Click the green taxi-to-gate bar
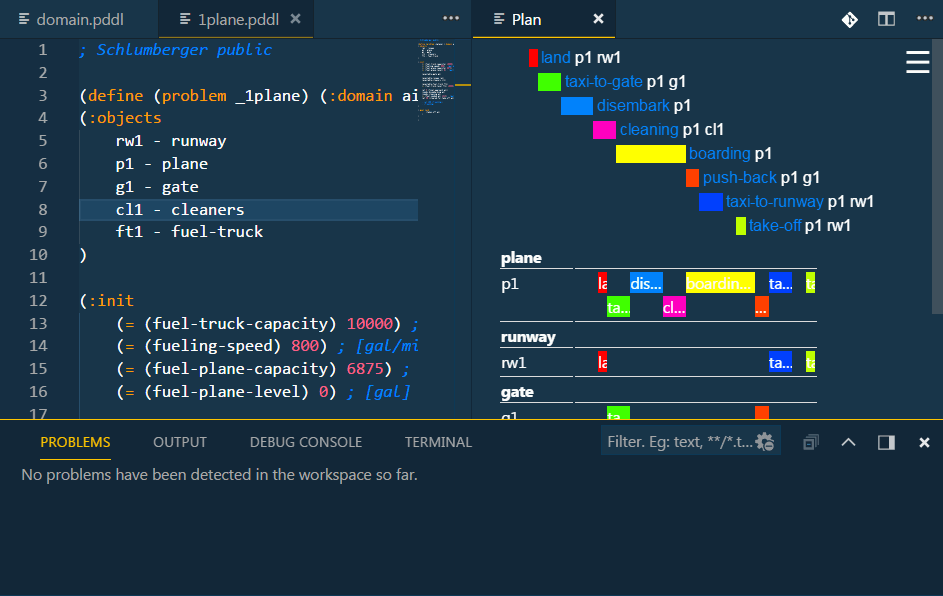 [549, 82]
